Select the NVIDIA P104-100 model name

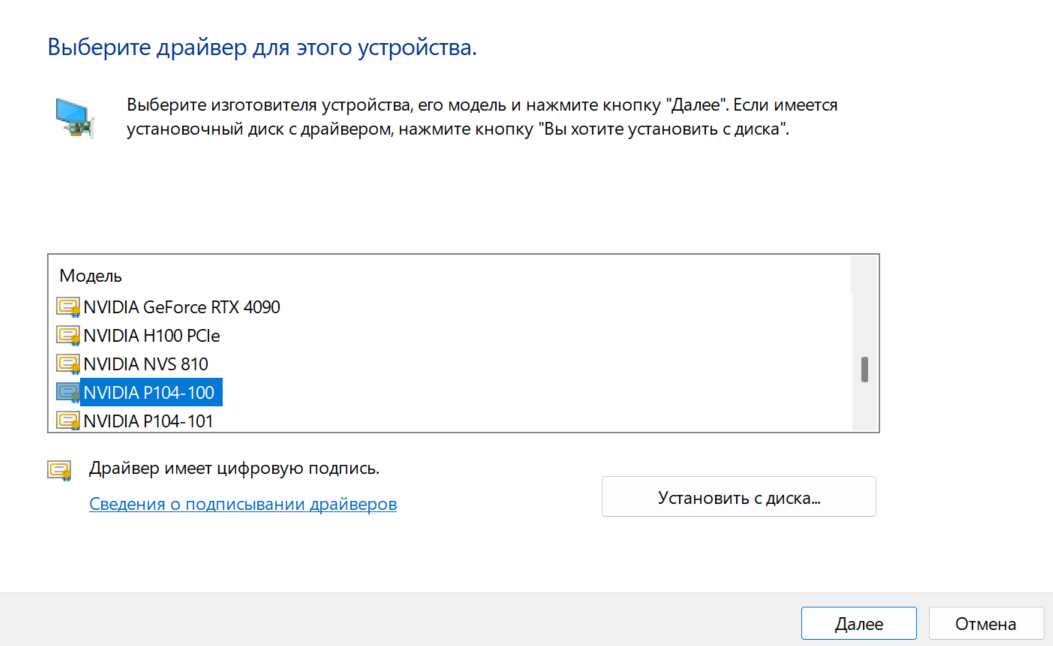point(148,392)
